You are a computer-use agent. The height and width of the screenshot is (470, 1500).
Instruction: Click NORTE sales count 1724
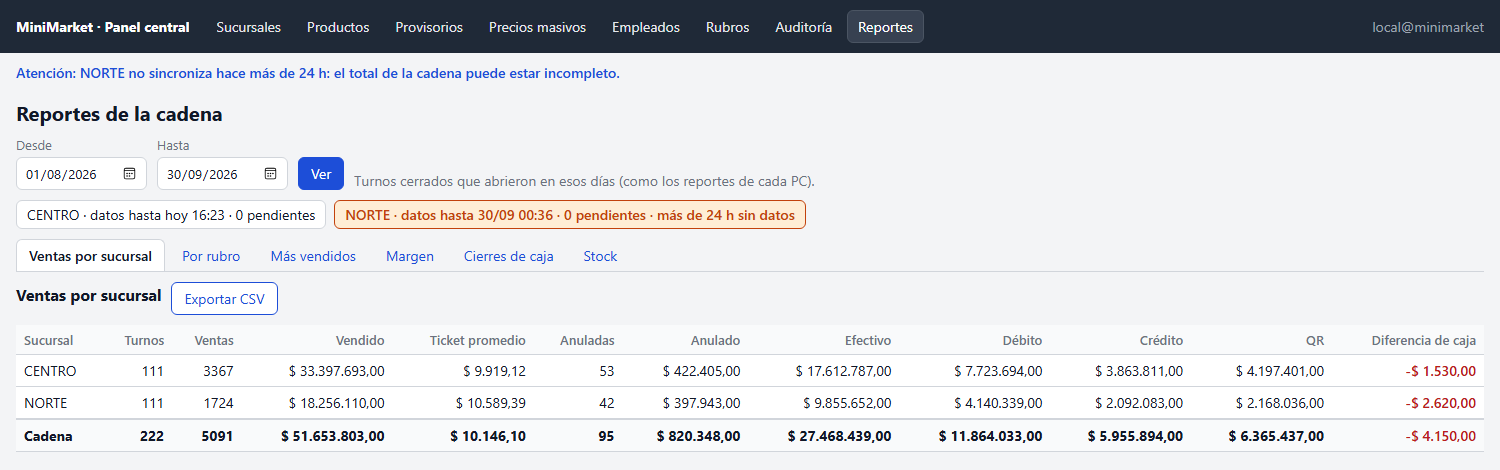click(x=218, y=403)
